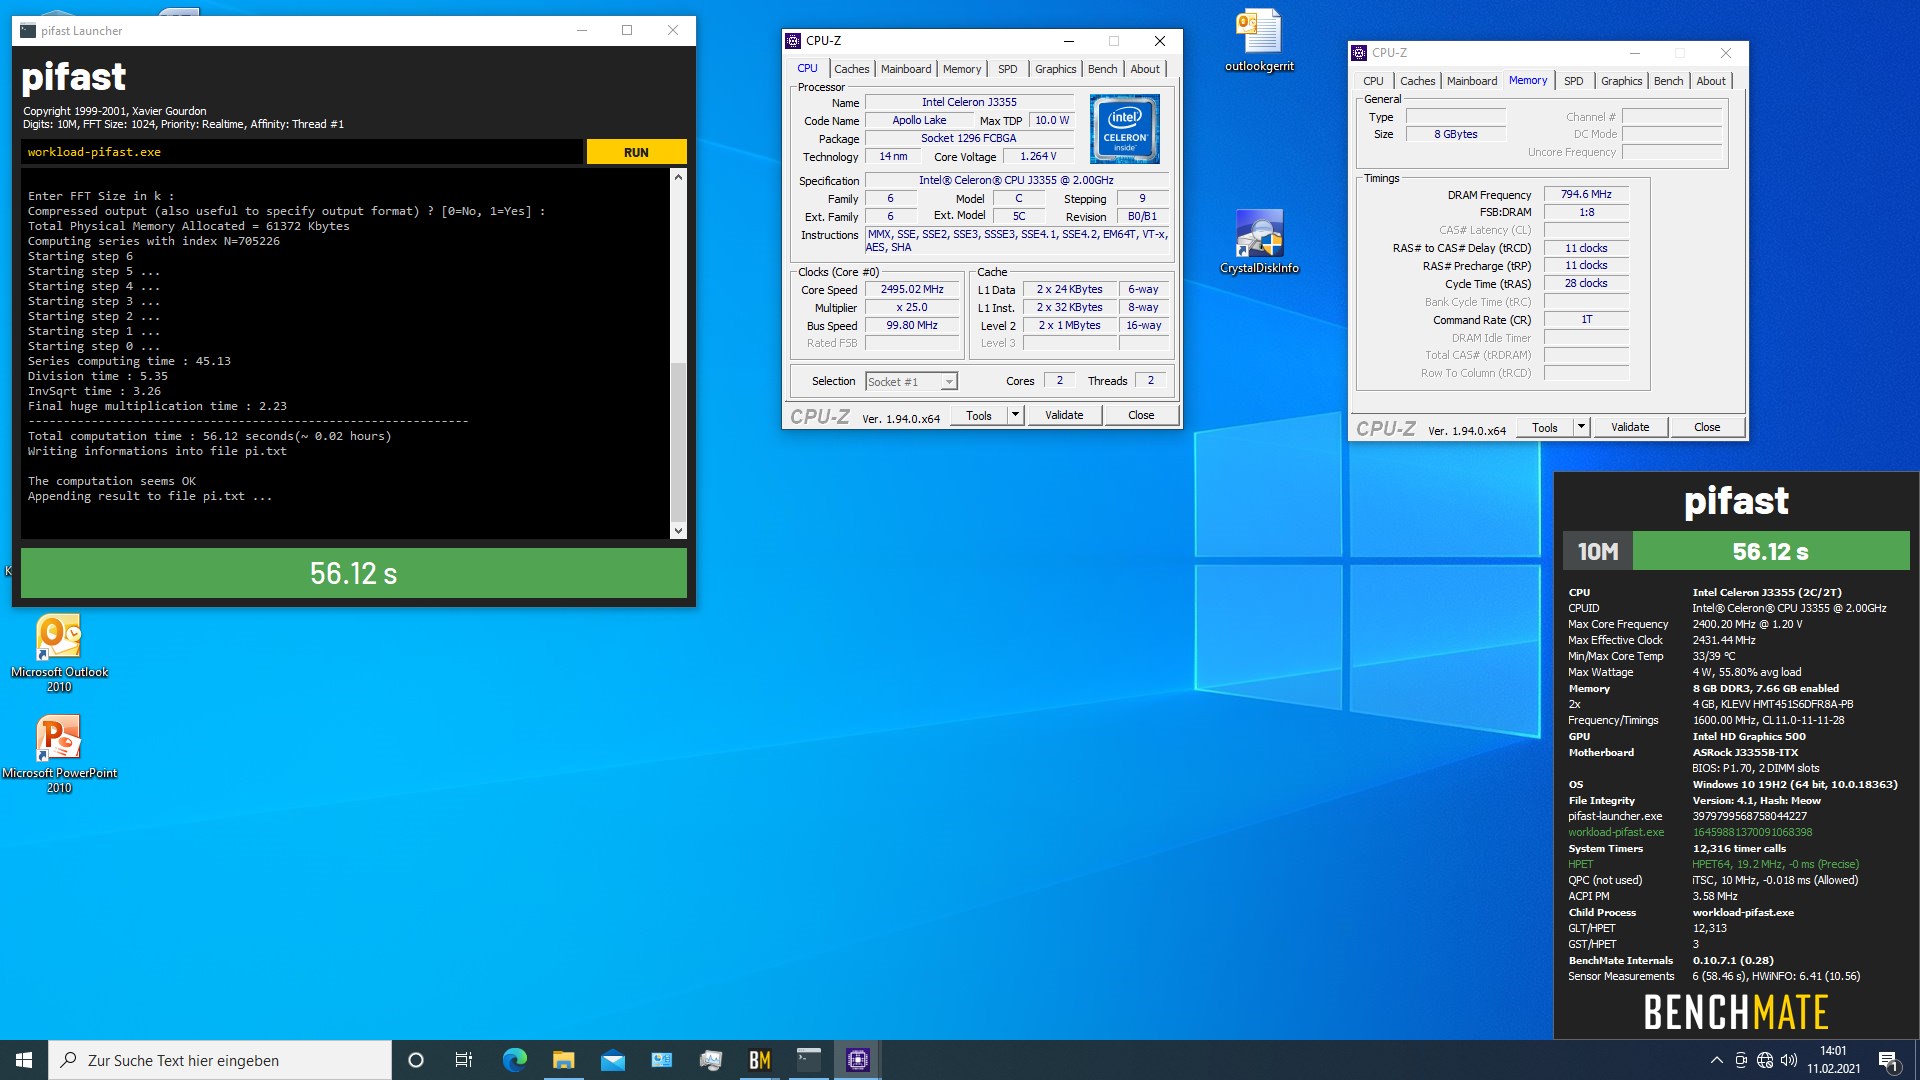Click the pifast Launcher title bar icon
Image resolution: width=1920 pixels, height=1080 pixels.
click(28, 31)
